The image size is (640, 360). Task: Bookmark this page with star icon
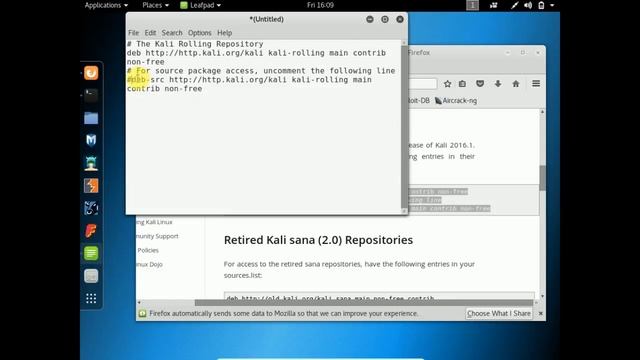pos(447,84)
